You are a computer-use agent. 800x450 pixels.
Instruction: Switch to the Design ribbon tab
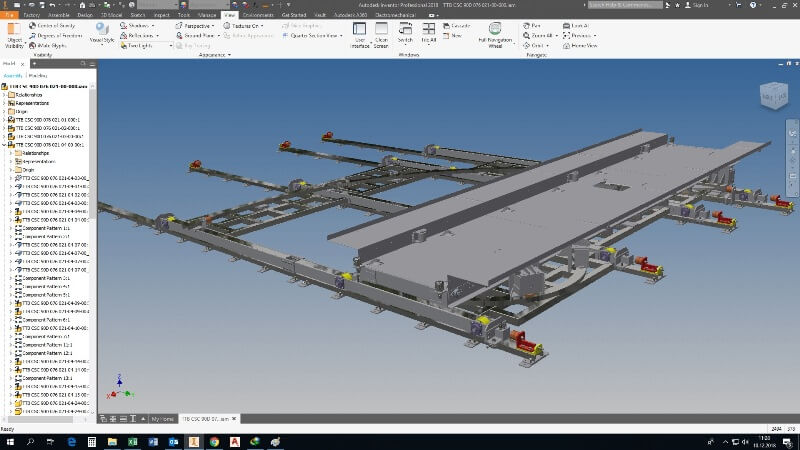point(85,15)
